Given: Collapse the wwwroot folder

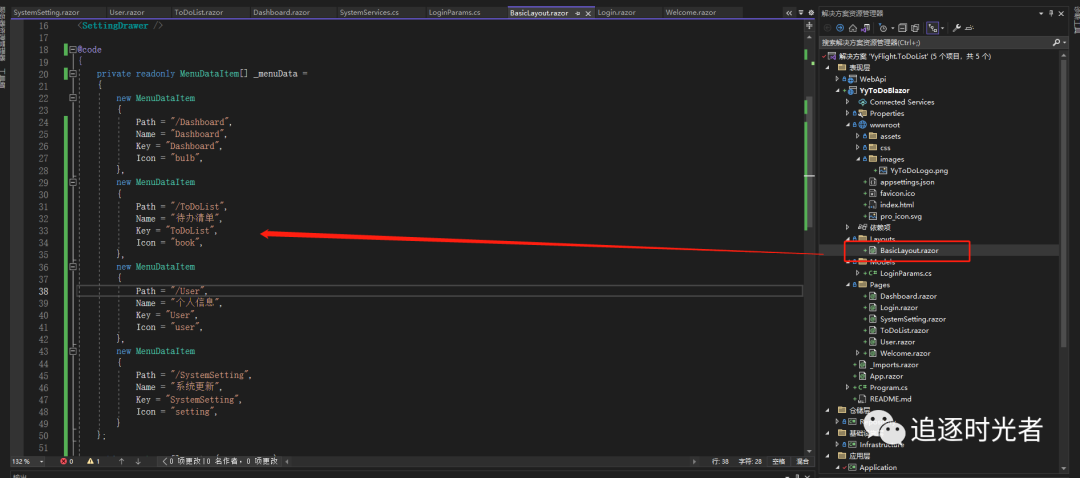Looking at the screenshot, I should click(x=848, y=125).
